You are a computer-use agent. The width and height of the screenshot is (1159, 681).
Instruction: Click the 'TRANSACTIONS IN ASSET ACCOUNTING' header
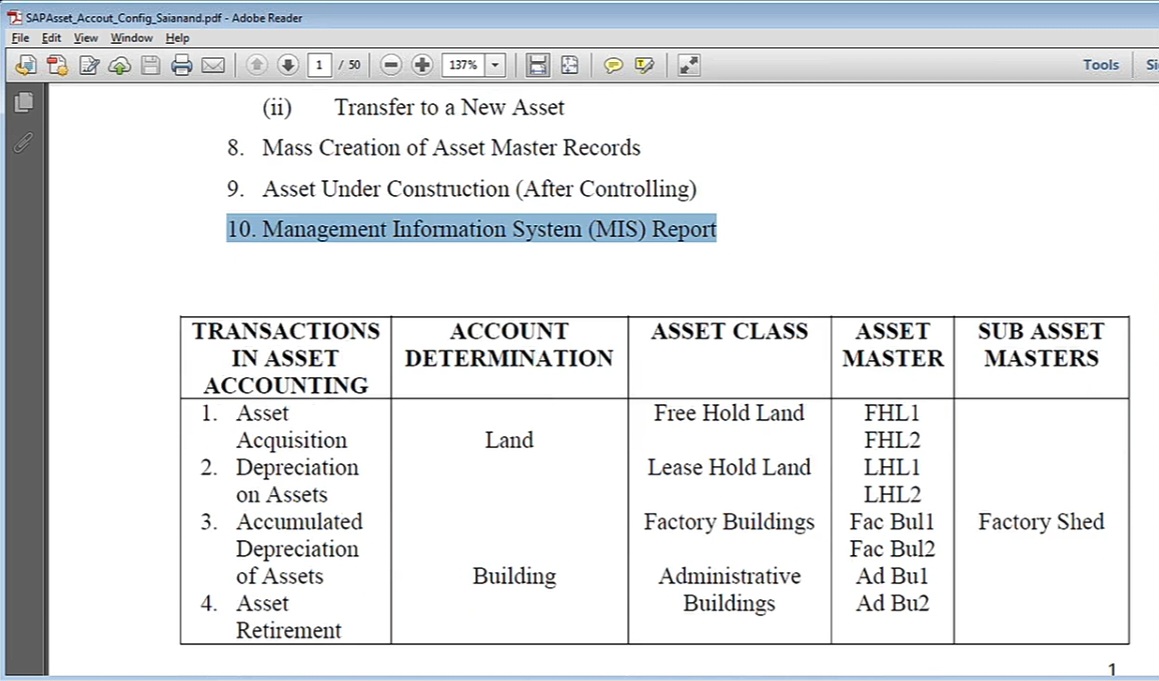tap(285, 358)
